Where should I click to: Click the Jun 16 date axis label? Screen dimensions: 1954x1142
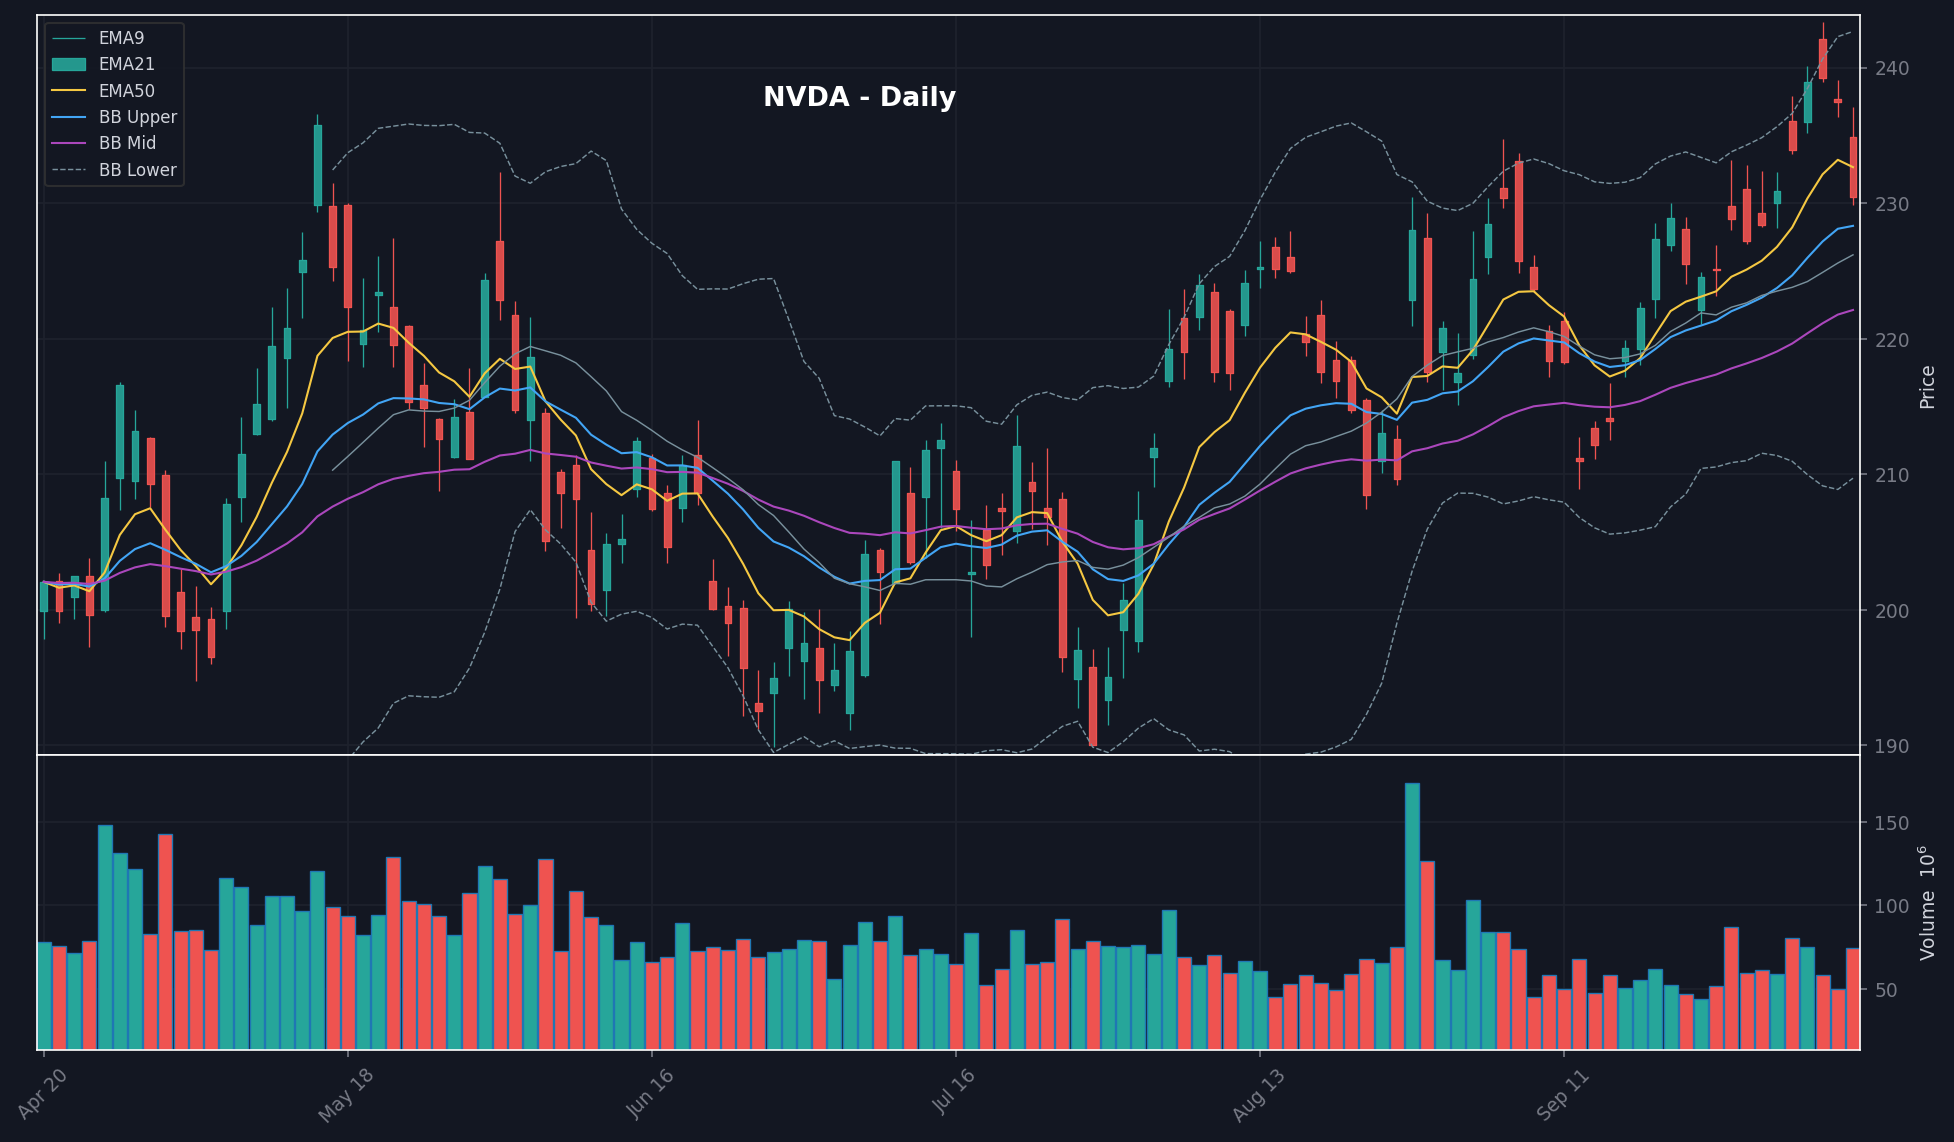(650, 1093)
